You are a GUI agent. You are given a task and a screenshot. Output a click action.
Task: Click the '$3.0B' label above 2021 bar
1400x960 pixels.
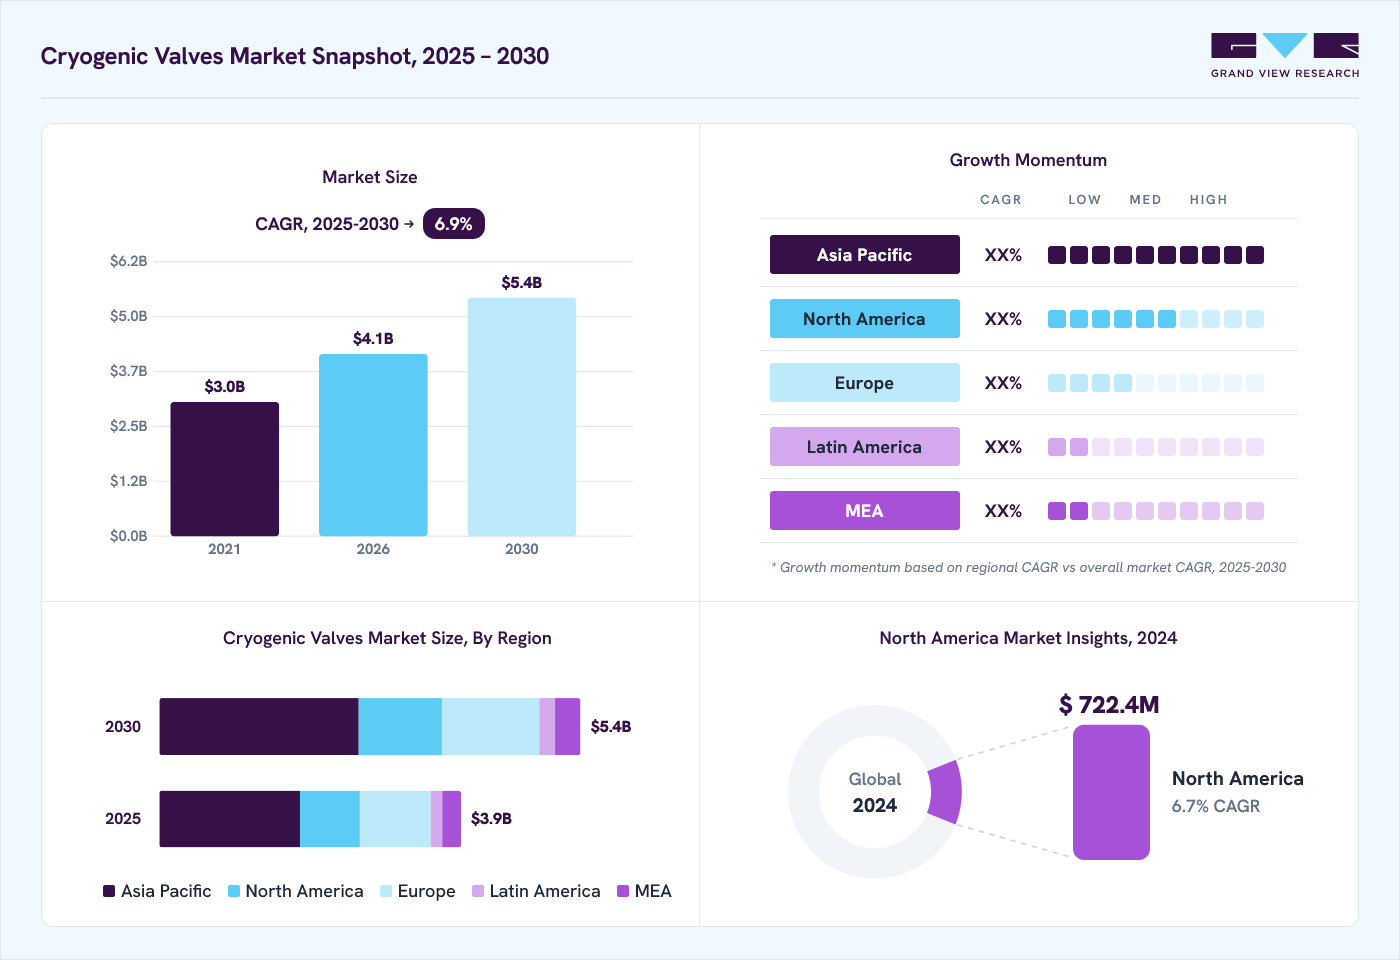click(225, 387)
